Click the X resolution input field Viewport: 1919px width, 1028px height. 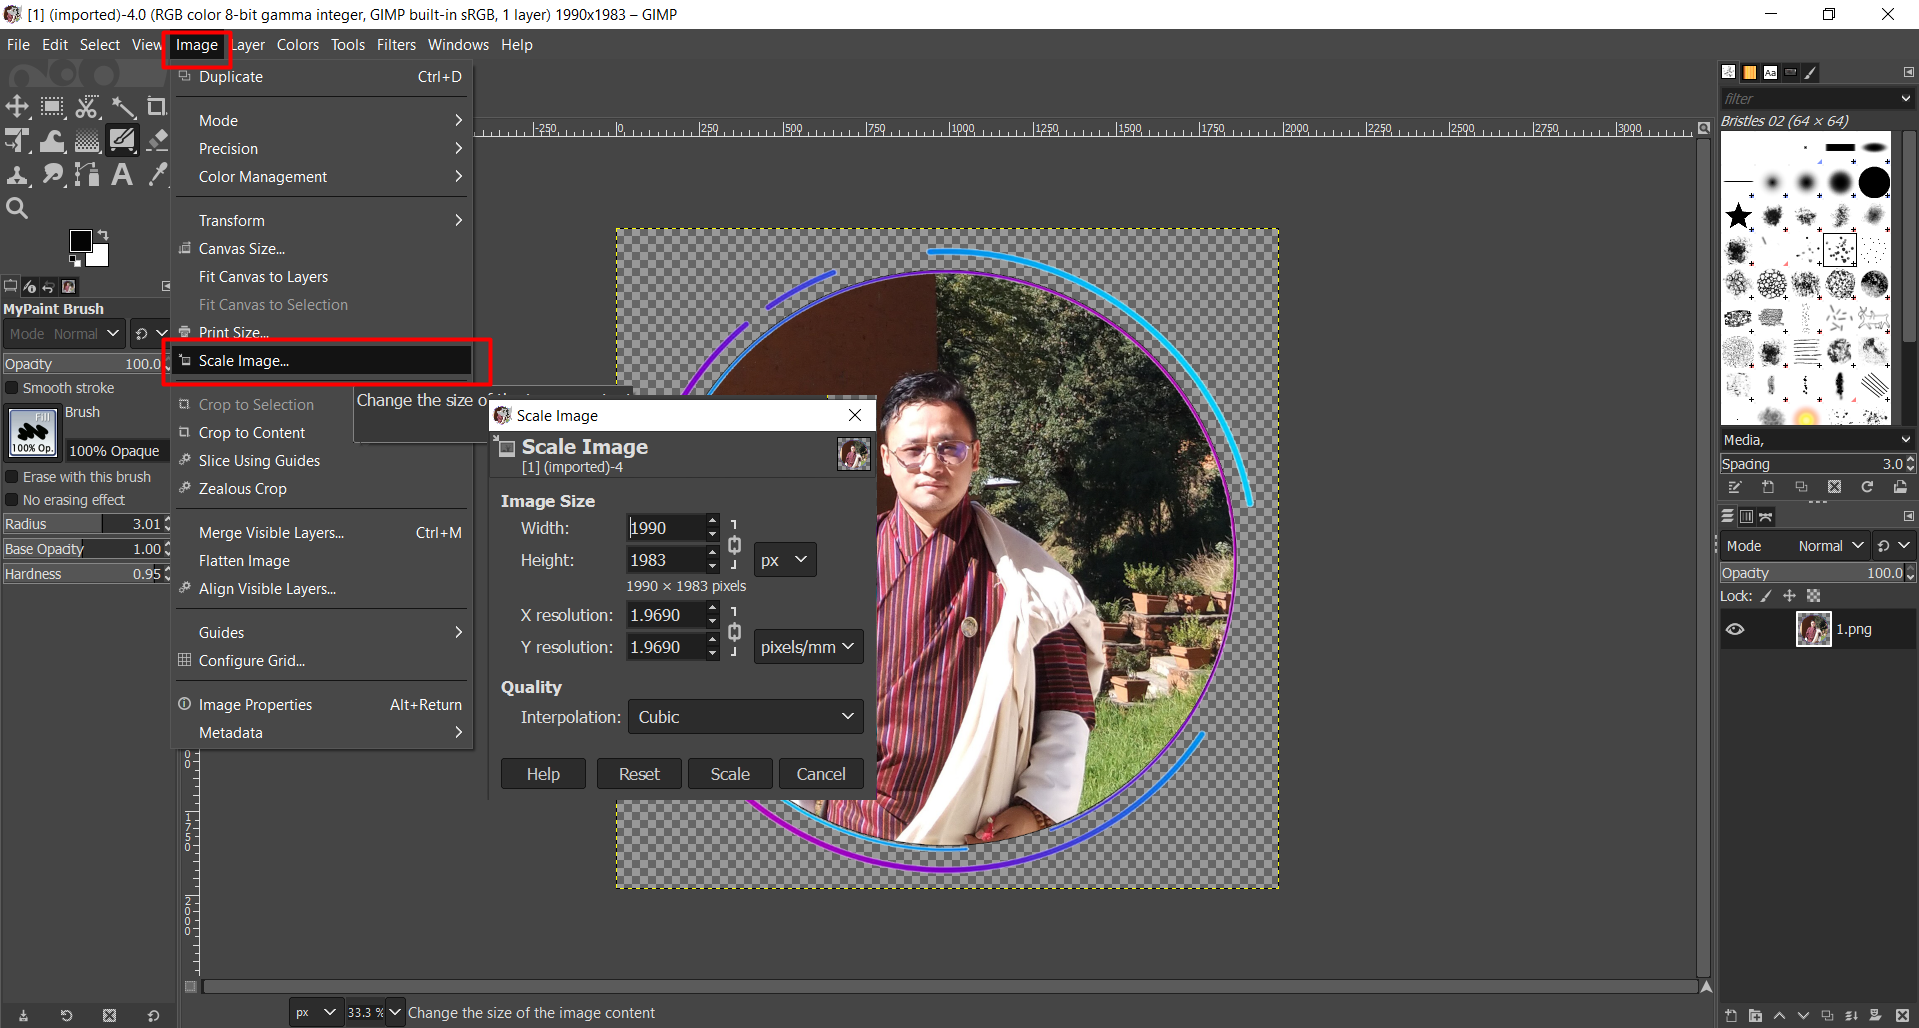click(665, 615)
